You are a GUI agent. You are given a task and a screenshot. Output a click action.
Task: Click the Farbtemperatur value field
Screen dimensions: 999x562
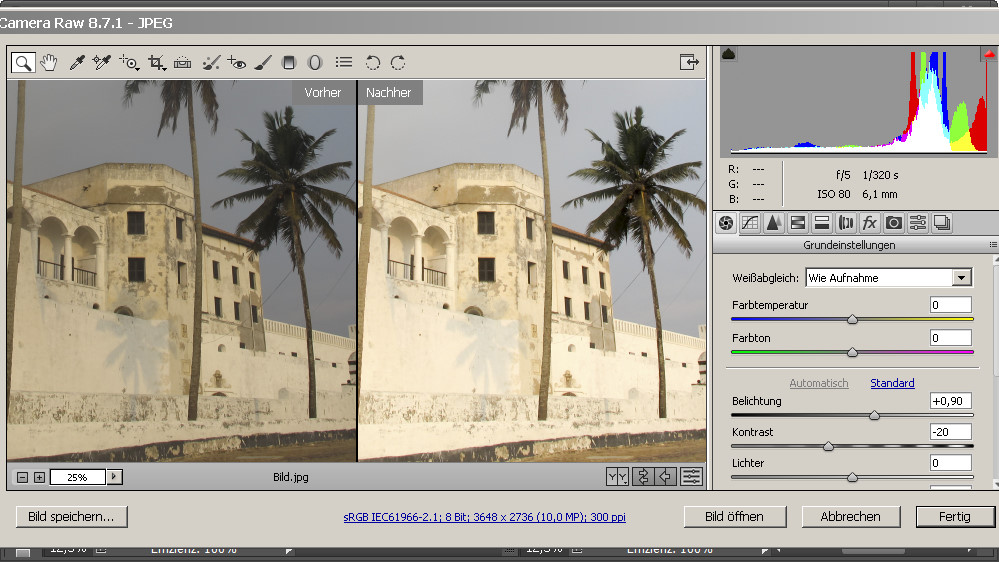coord(951,305)
